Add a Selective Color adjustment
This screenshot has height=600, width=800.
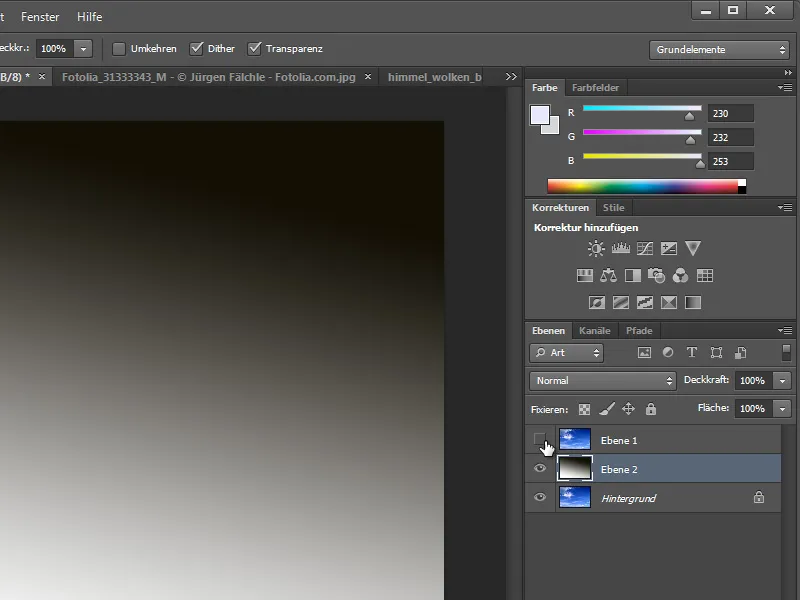tap(668, 303)
